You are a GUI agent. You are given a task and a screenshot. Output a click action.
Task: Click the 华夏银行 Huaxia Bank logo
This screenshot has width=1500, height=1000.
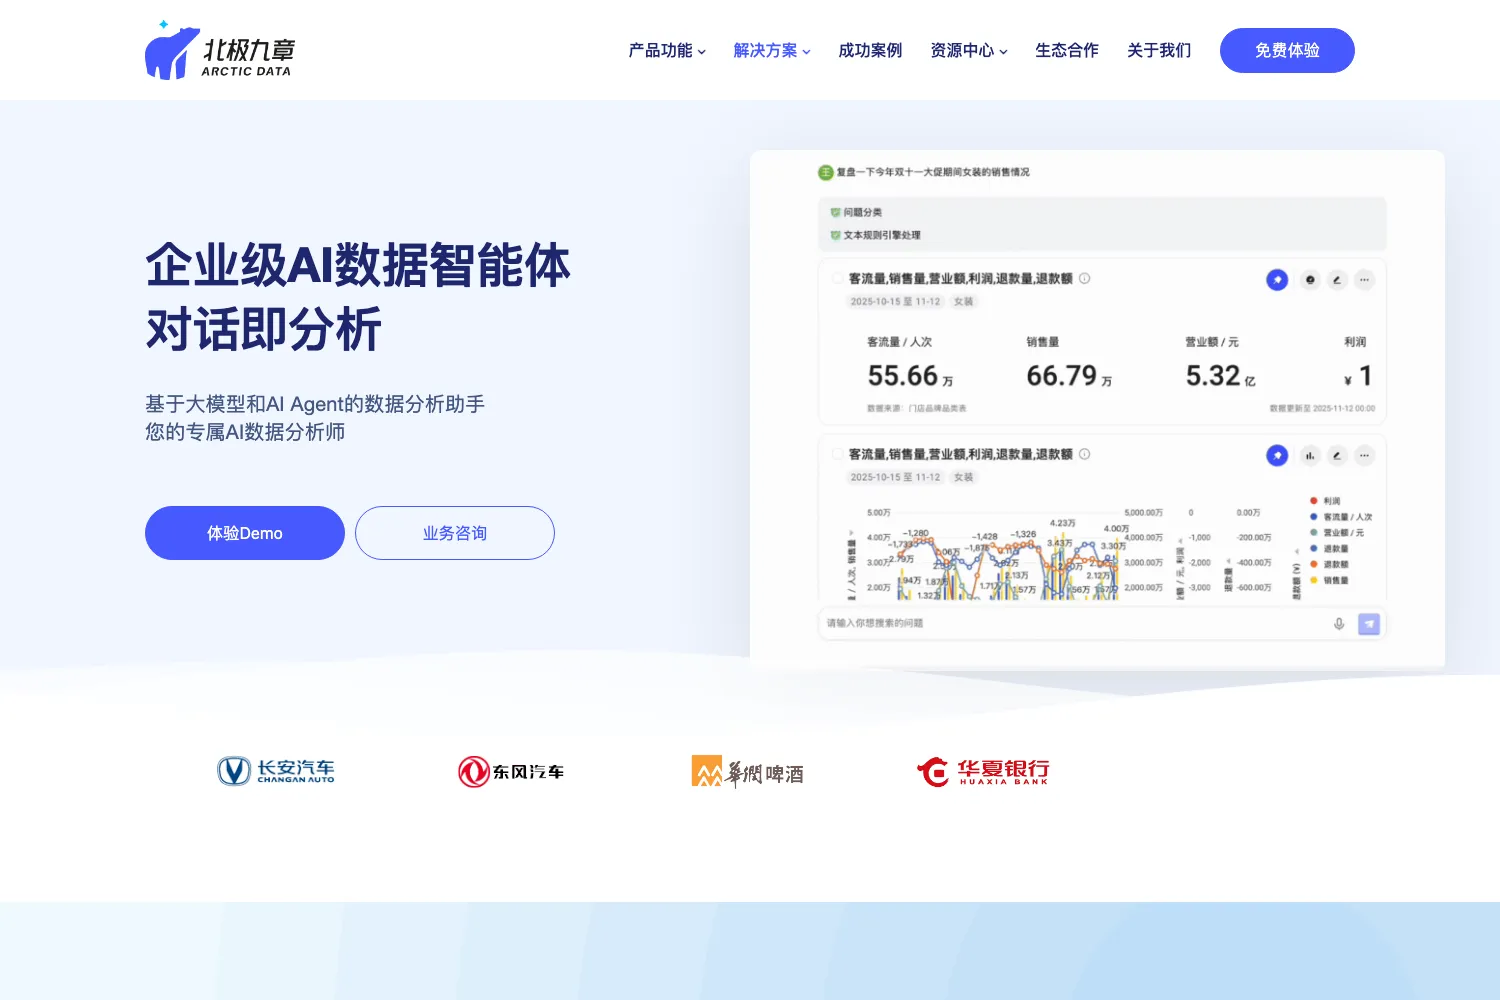[x=983, y=771]
